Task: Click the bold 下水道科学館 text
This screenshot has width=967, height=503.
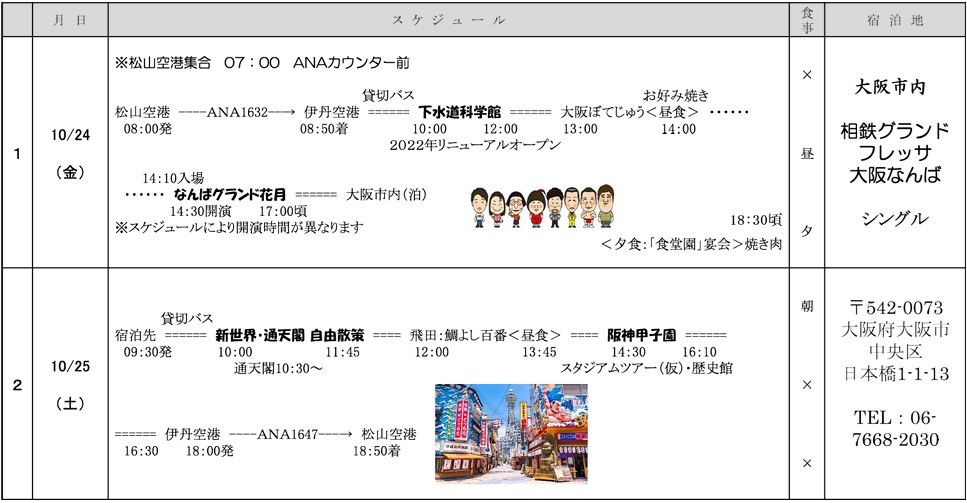Action: click(x=459, y=112)
